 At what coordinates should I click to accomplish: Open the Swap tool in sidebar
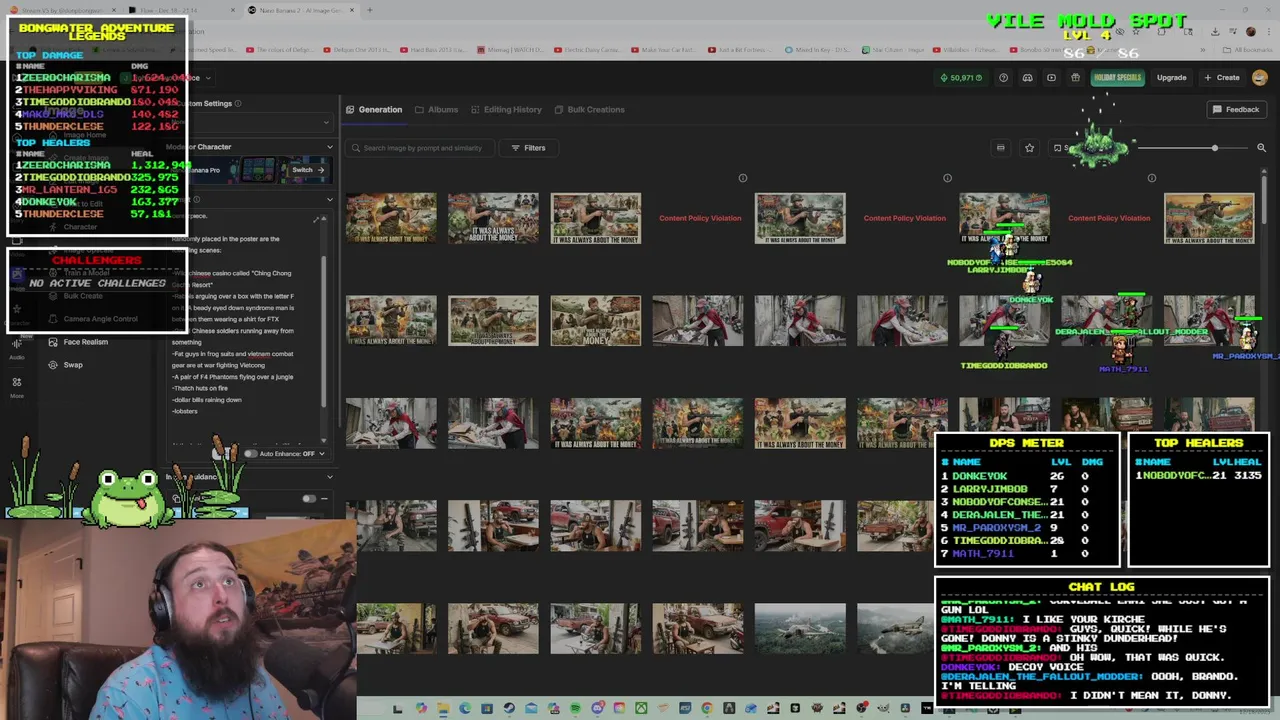click(x=66, y=365)
